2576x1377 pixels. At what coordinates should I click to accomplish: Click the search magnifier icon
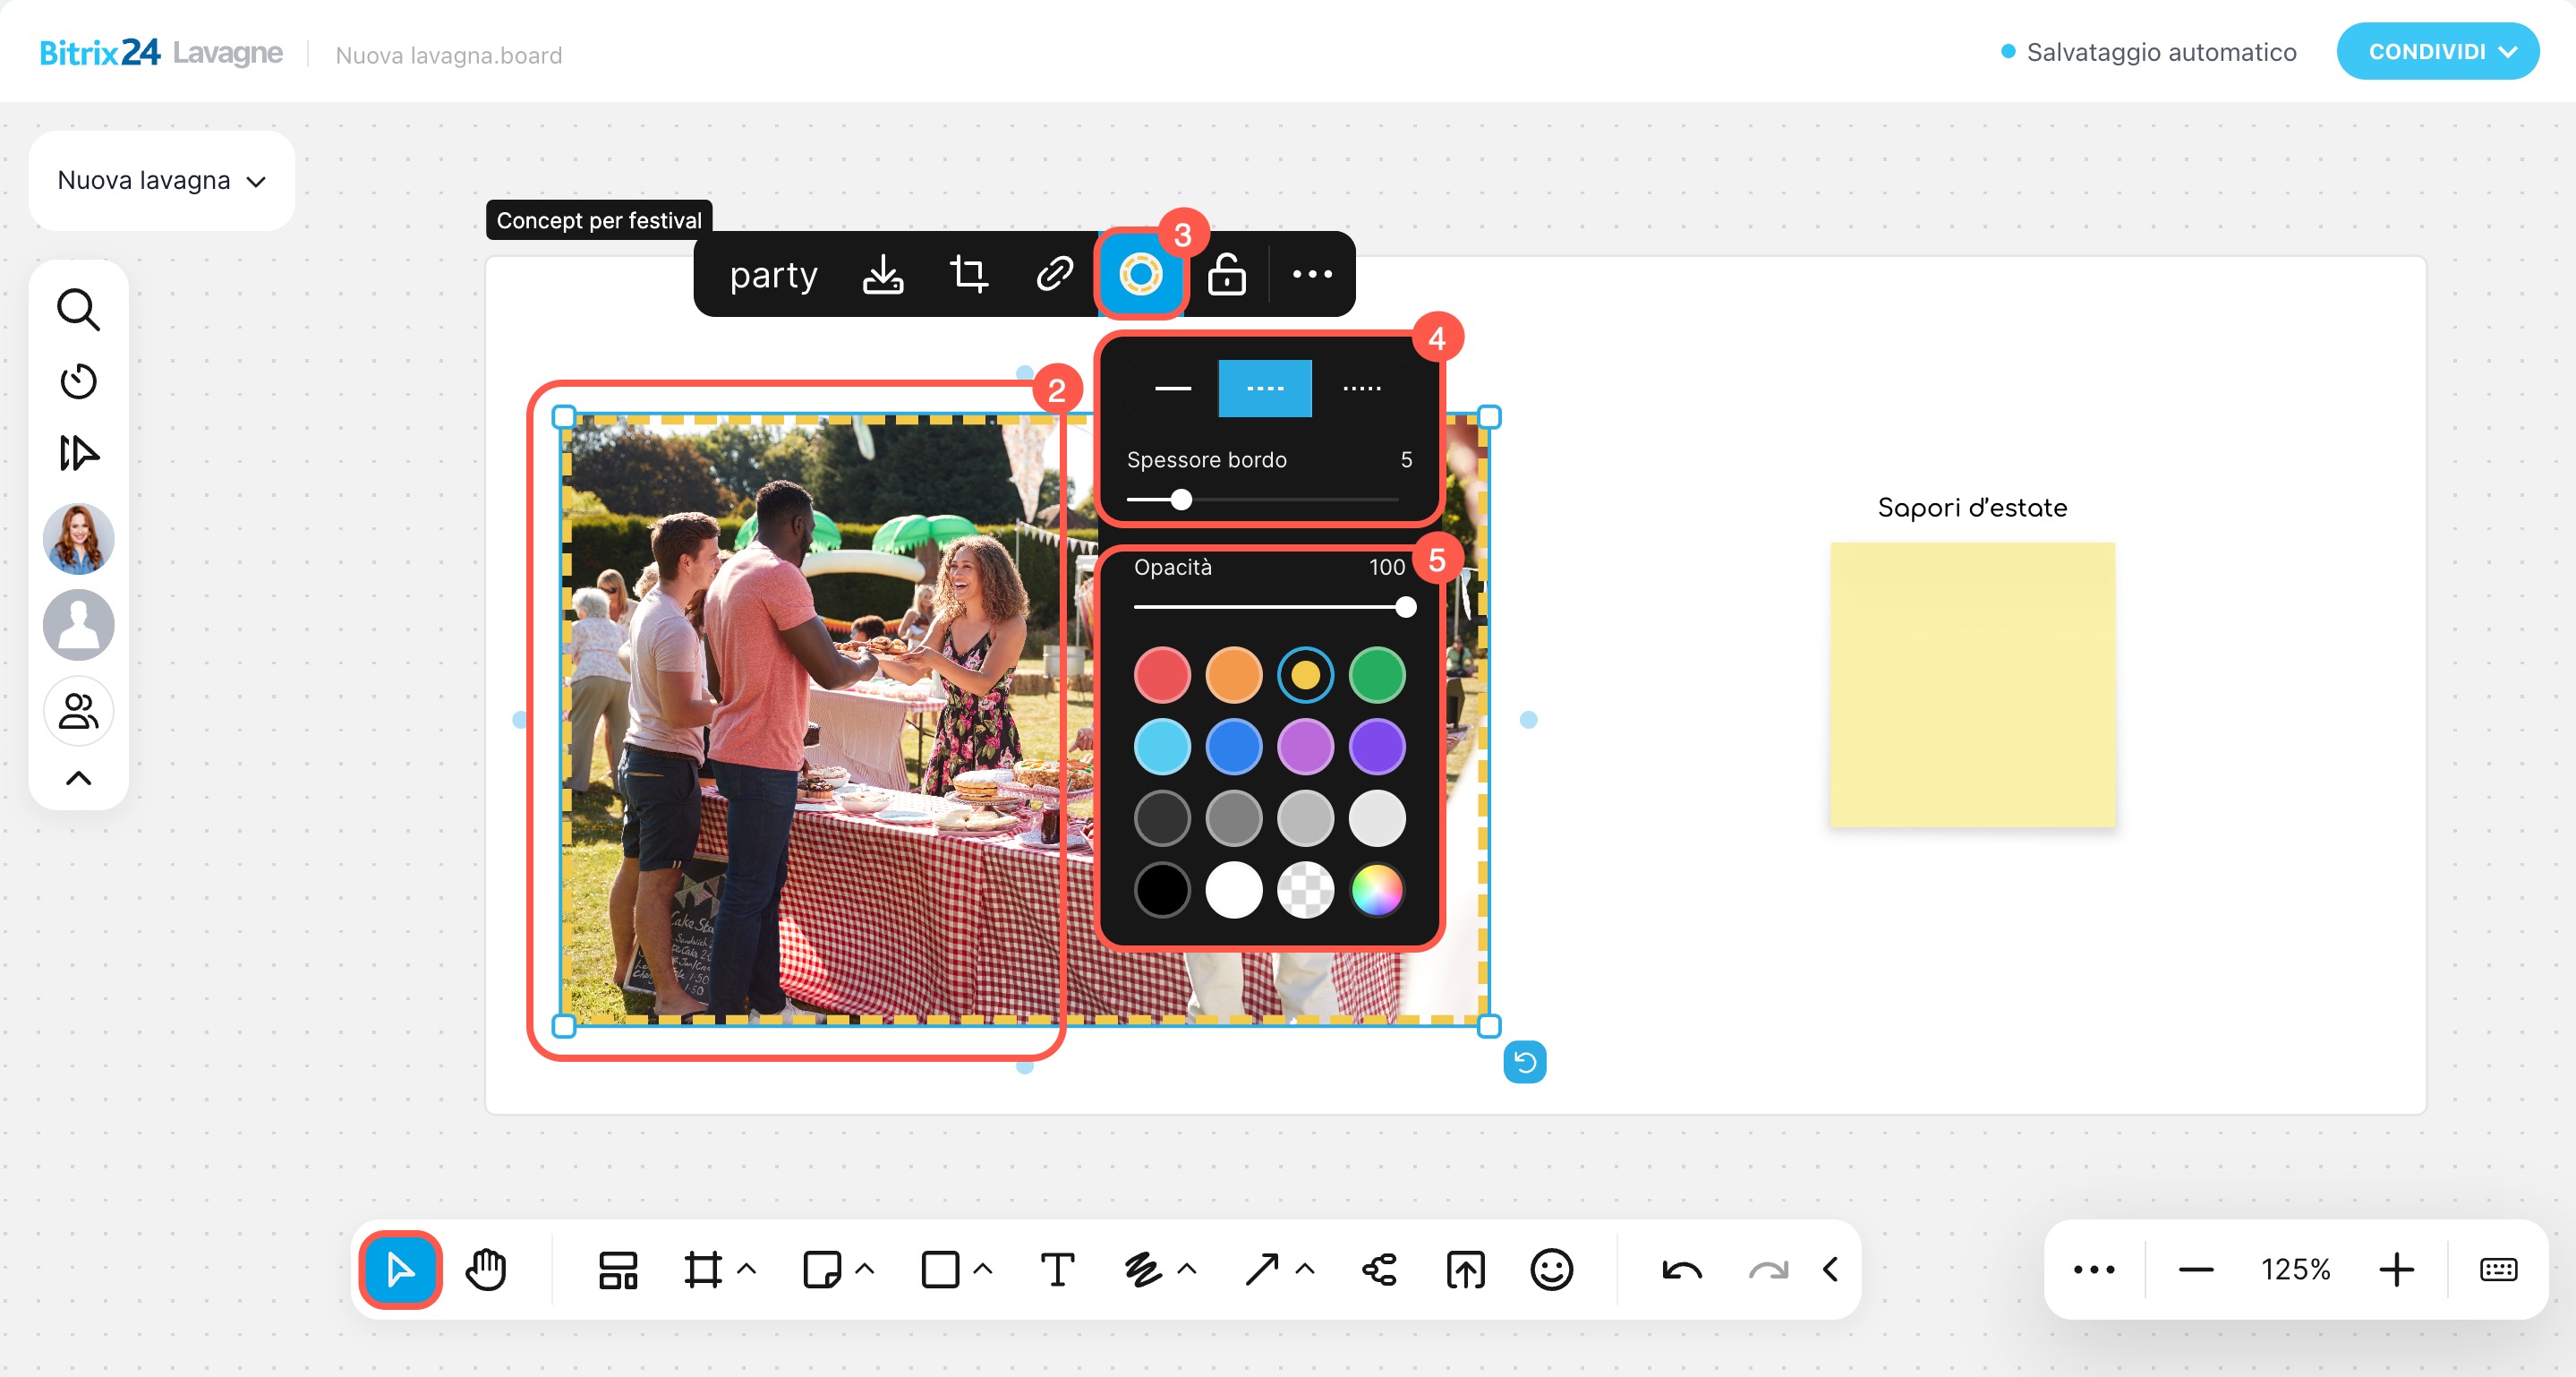[78, 310]
